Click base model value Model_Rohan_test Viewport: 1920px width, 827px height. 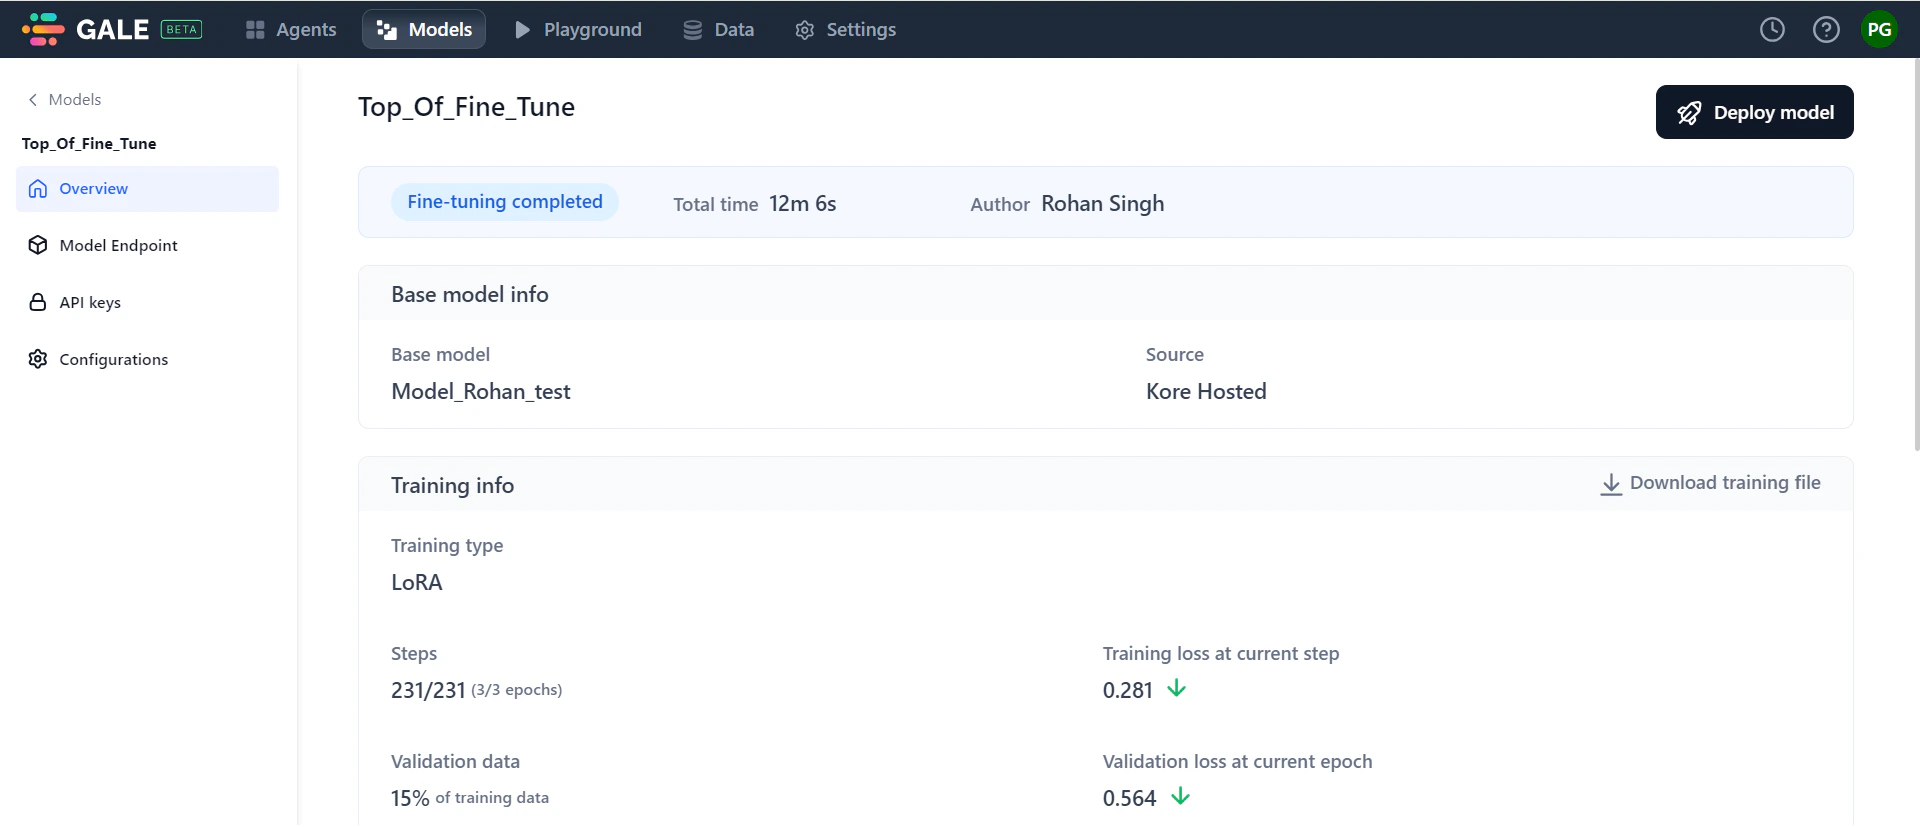point(481,392)
